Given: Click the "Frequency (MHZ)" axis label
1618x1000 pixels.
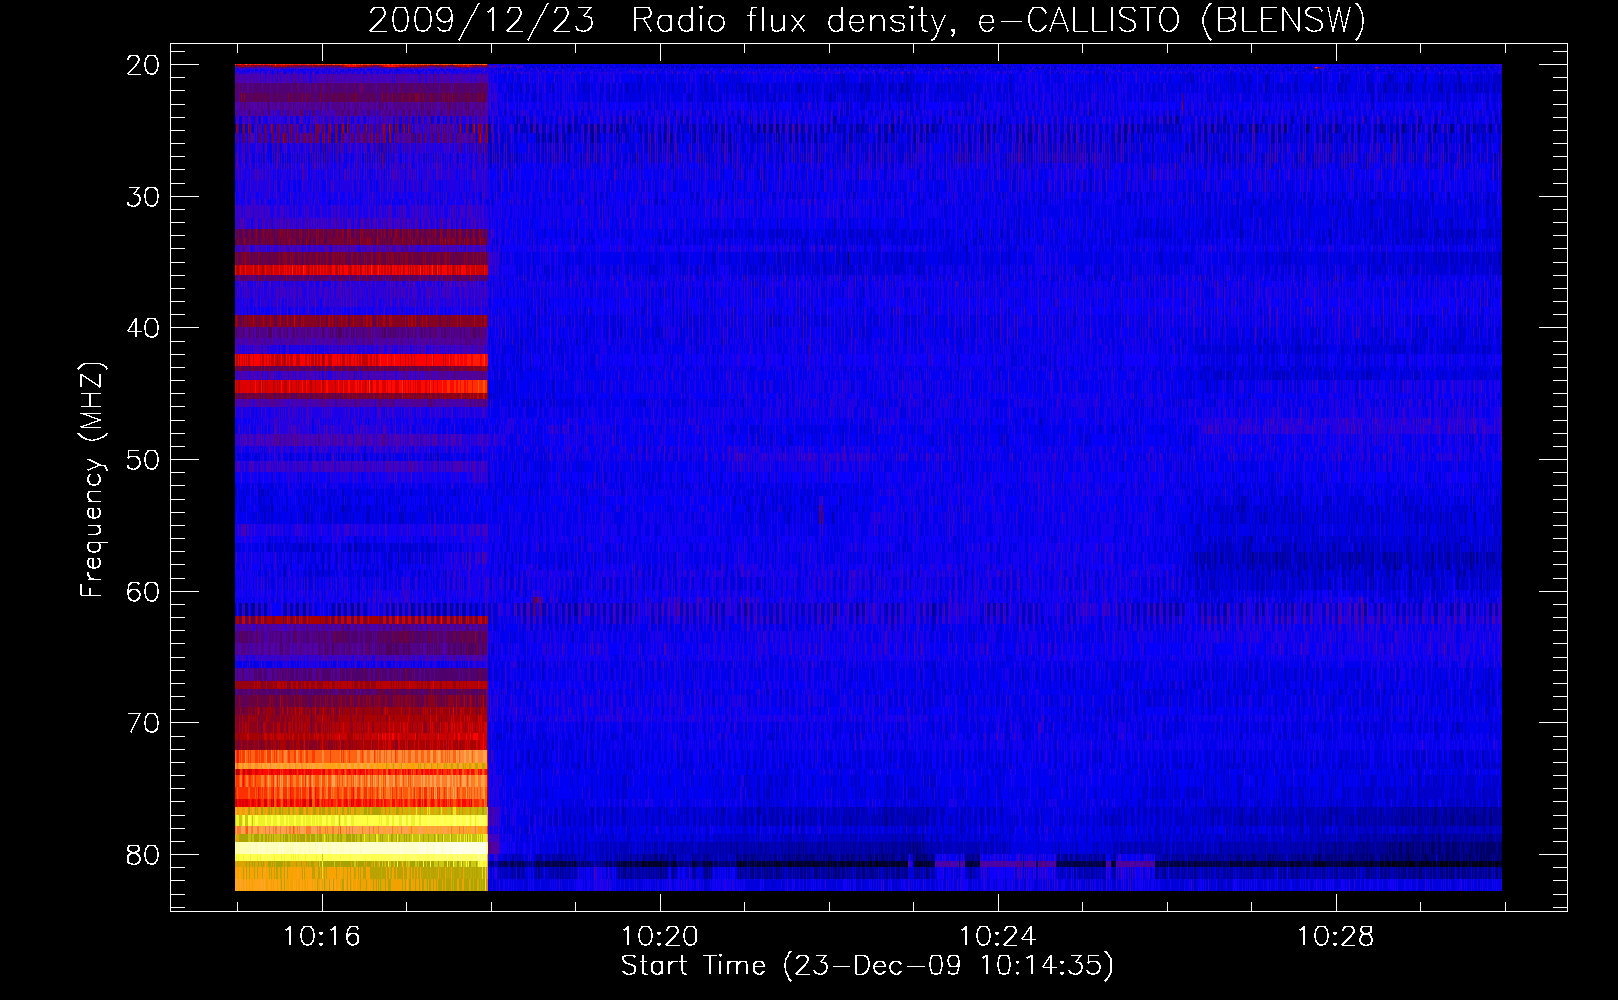Looking at the screenshot, I should [92, 480].
